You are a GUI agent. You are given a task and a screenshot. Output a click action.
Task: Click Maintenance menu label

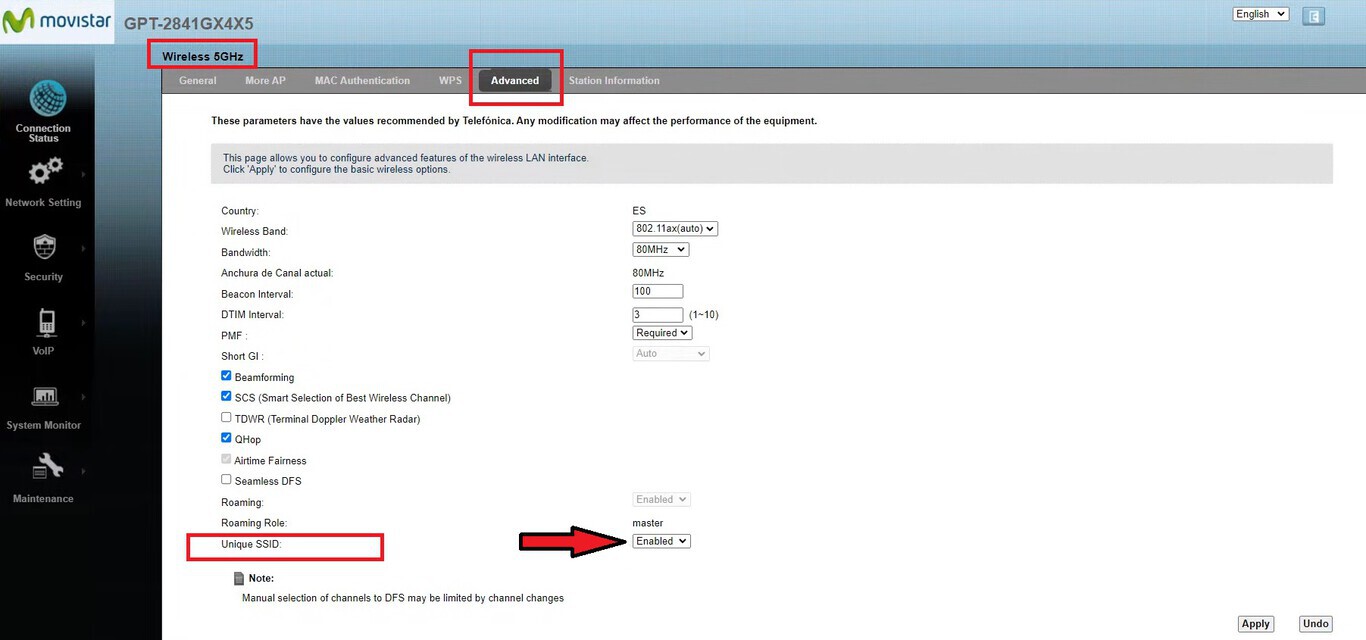click(43, 498)
